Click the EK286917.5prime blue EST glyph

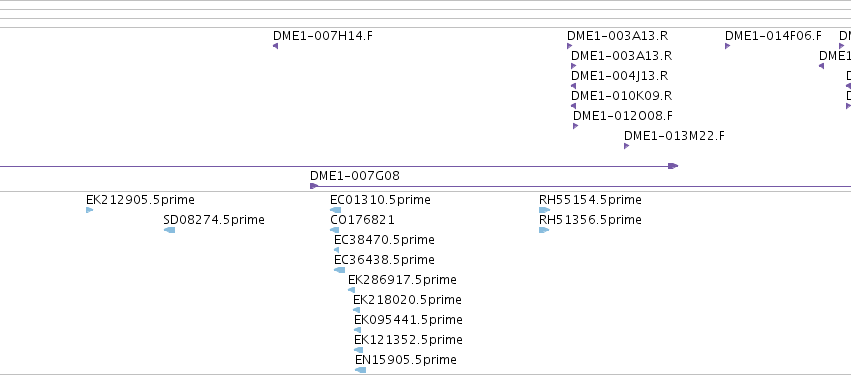pyautogui.click(x=352, y=290)
